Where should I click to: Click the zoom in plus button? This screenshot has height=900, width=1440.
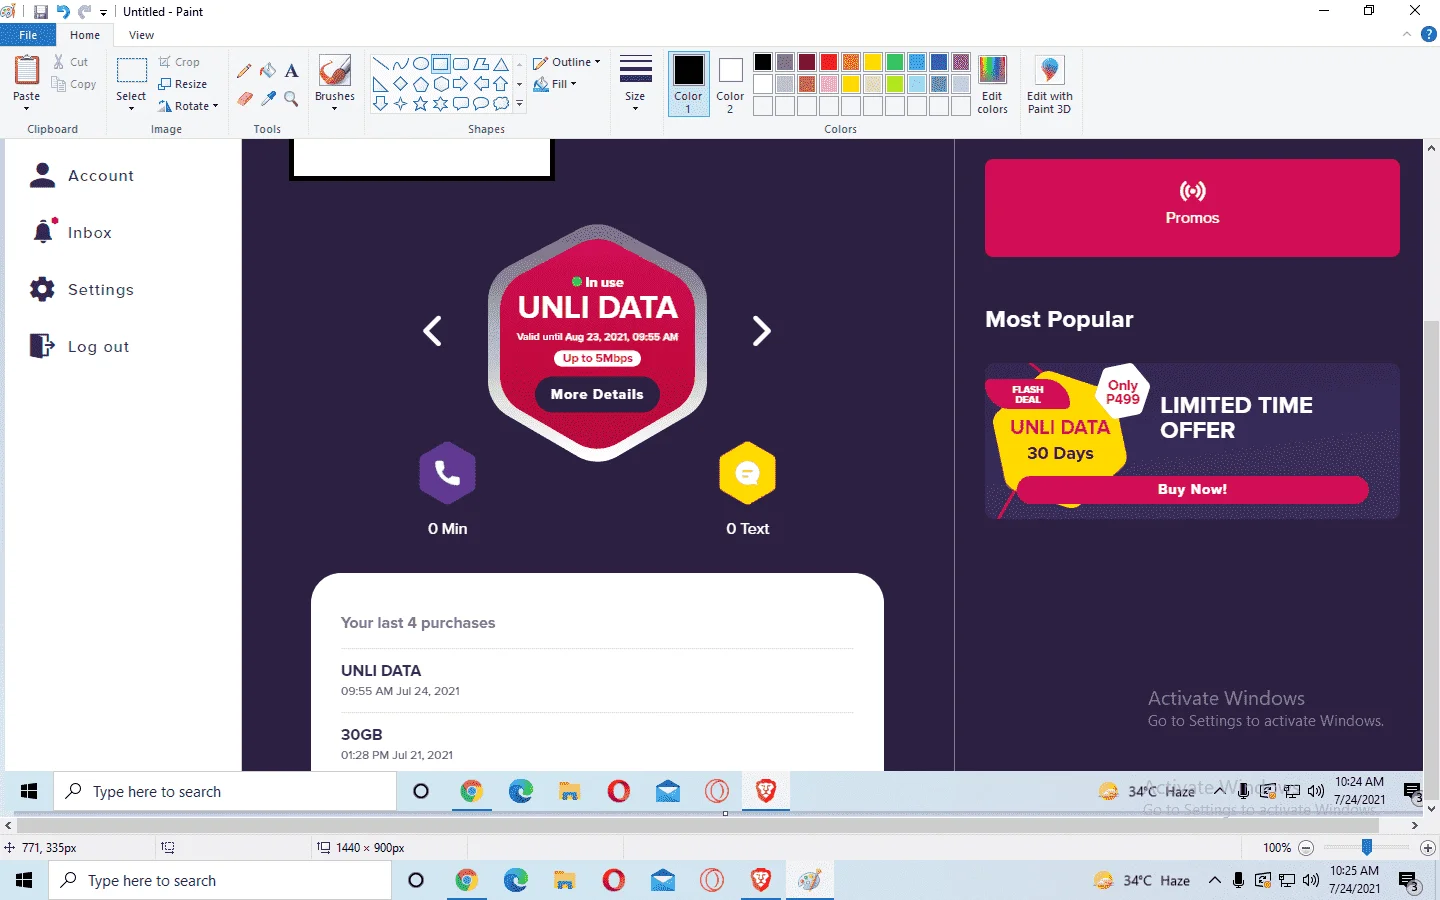(x=1428, y=848)
